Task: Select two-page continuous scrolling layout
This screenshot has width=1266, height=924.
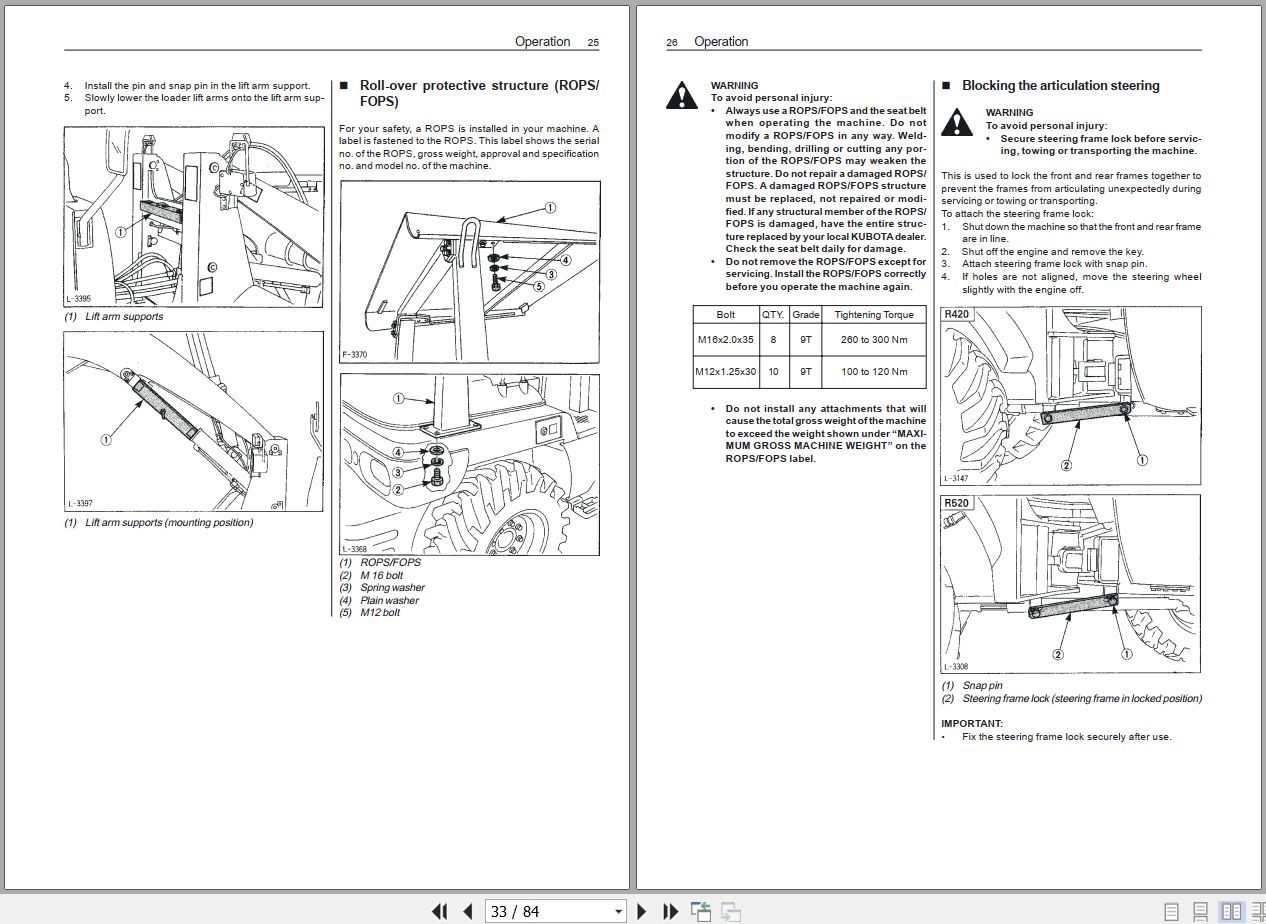Action: (x=1259, y=910)
